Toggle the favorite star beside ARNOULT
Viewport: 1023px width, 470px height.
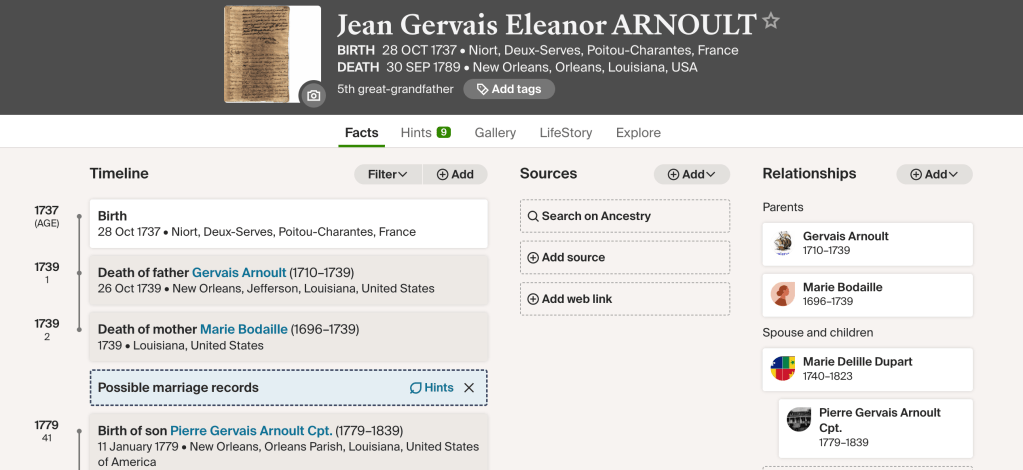click(x=771, y=21)
